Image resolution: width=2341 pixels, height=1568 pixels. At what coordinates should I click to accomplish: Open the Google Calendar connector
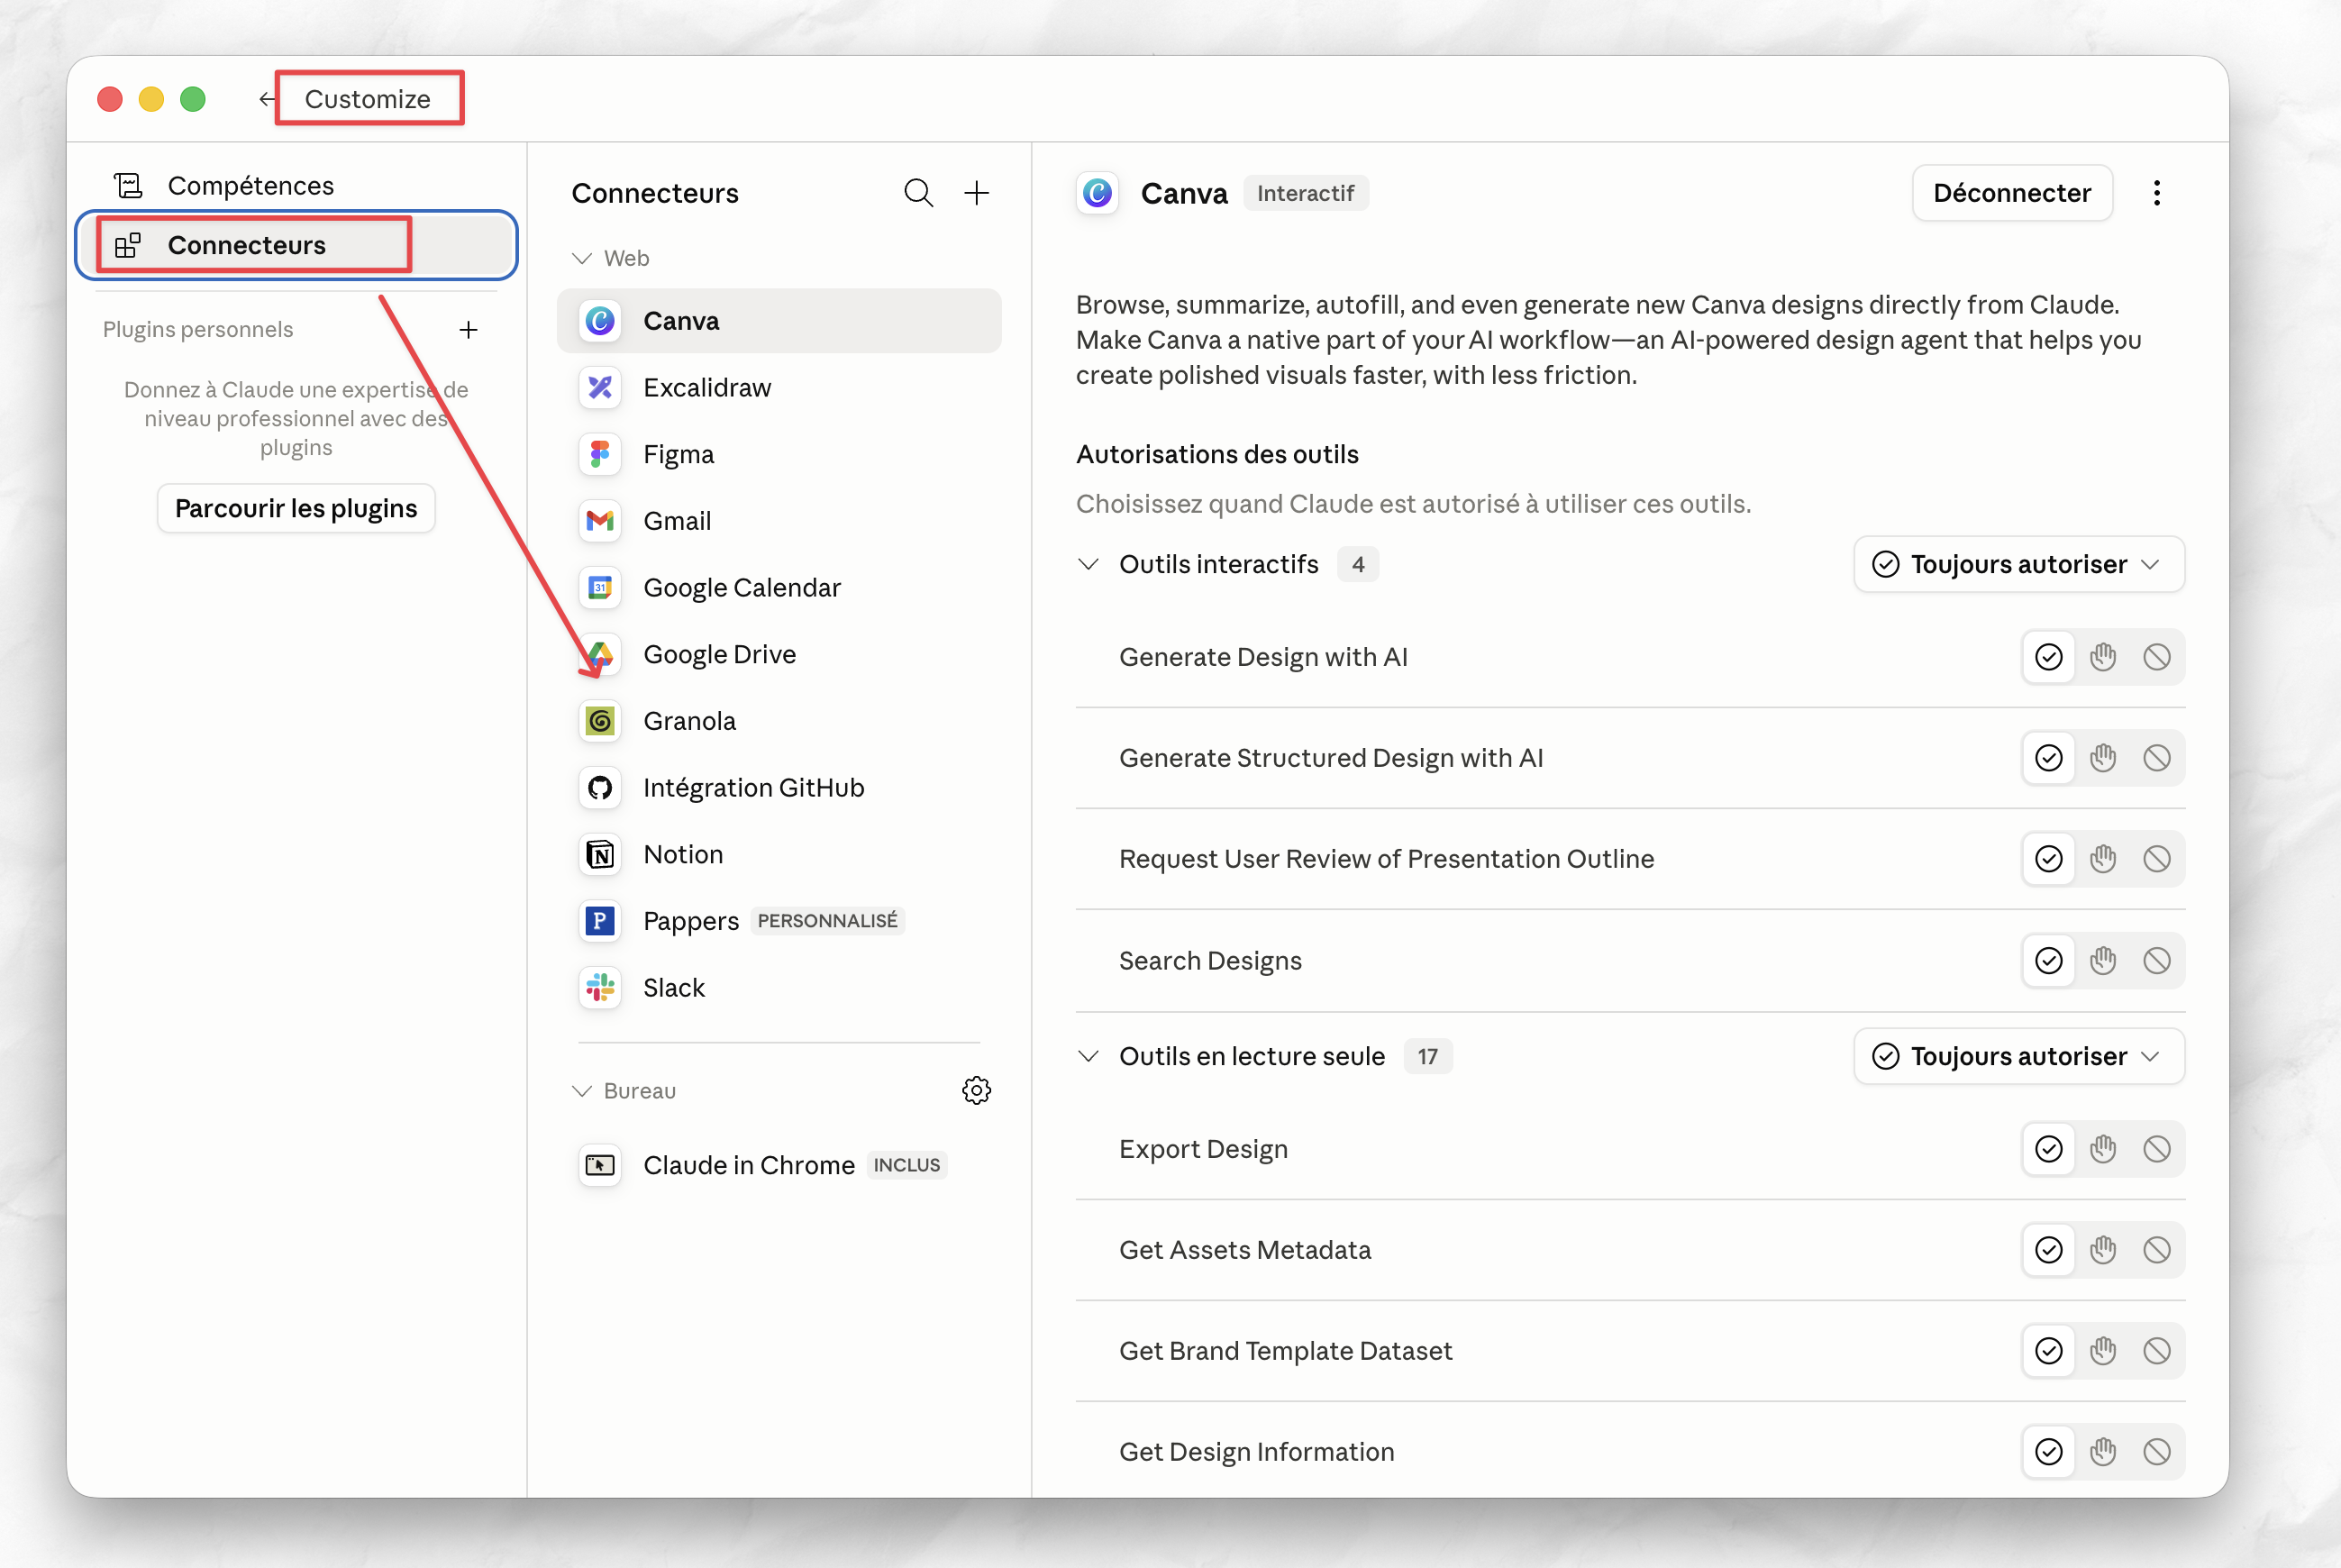[779, 588]
